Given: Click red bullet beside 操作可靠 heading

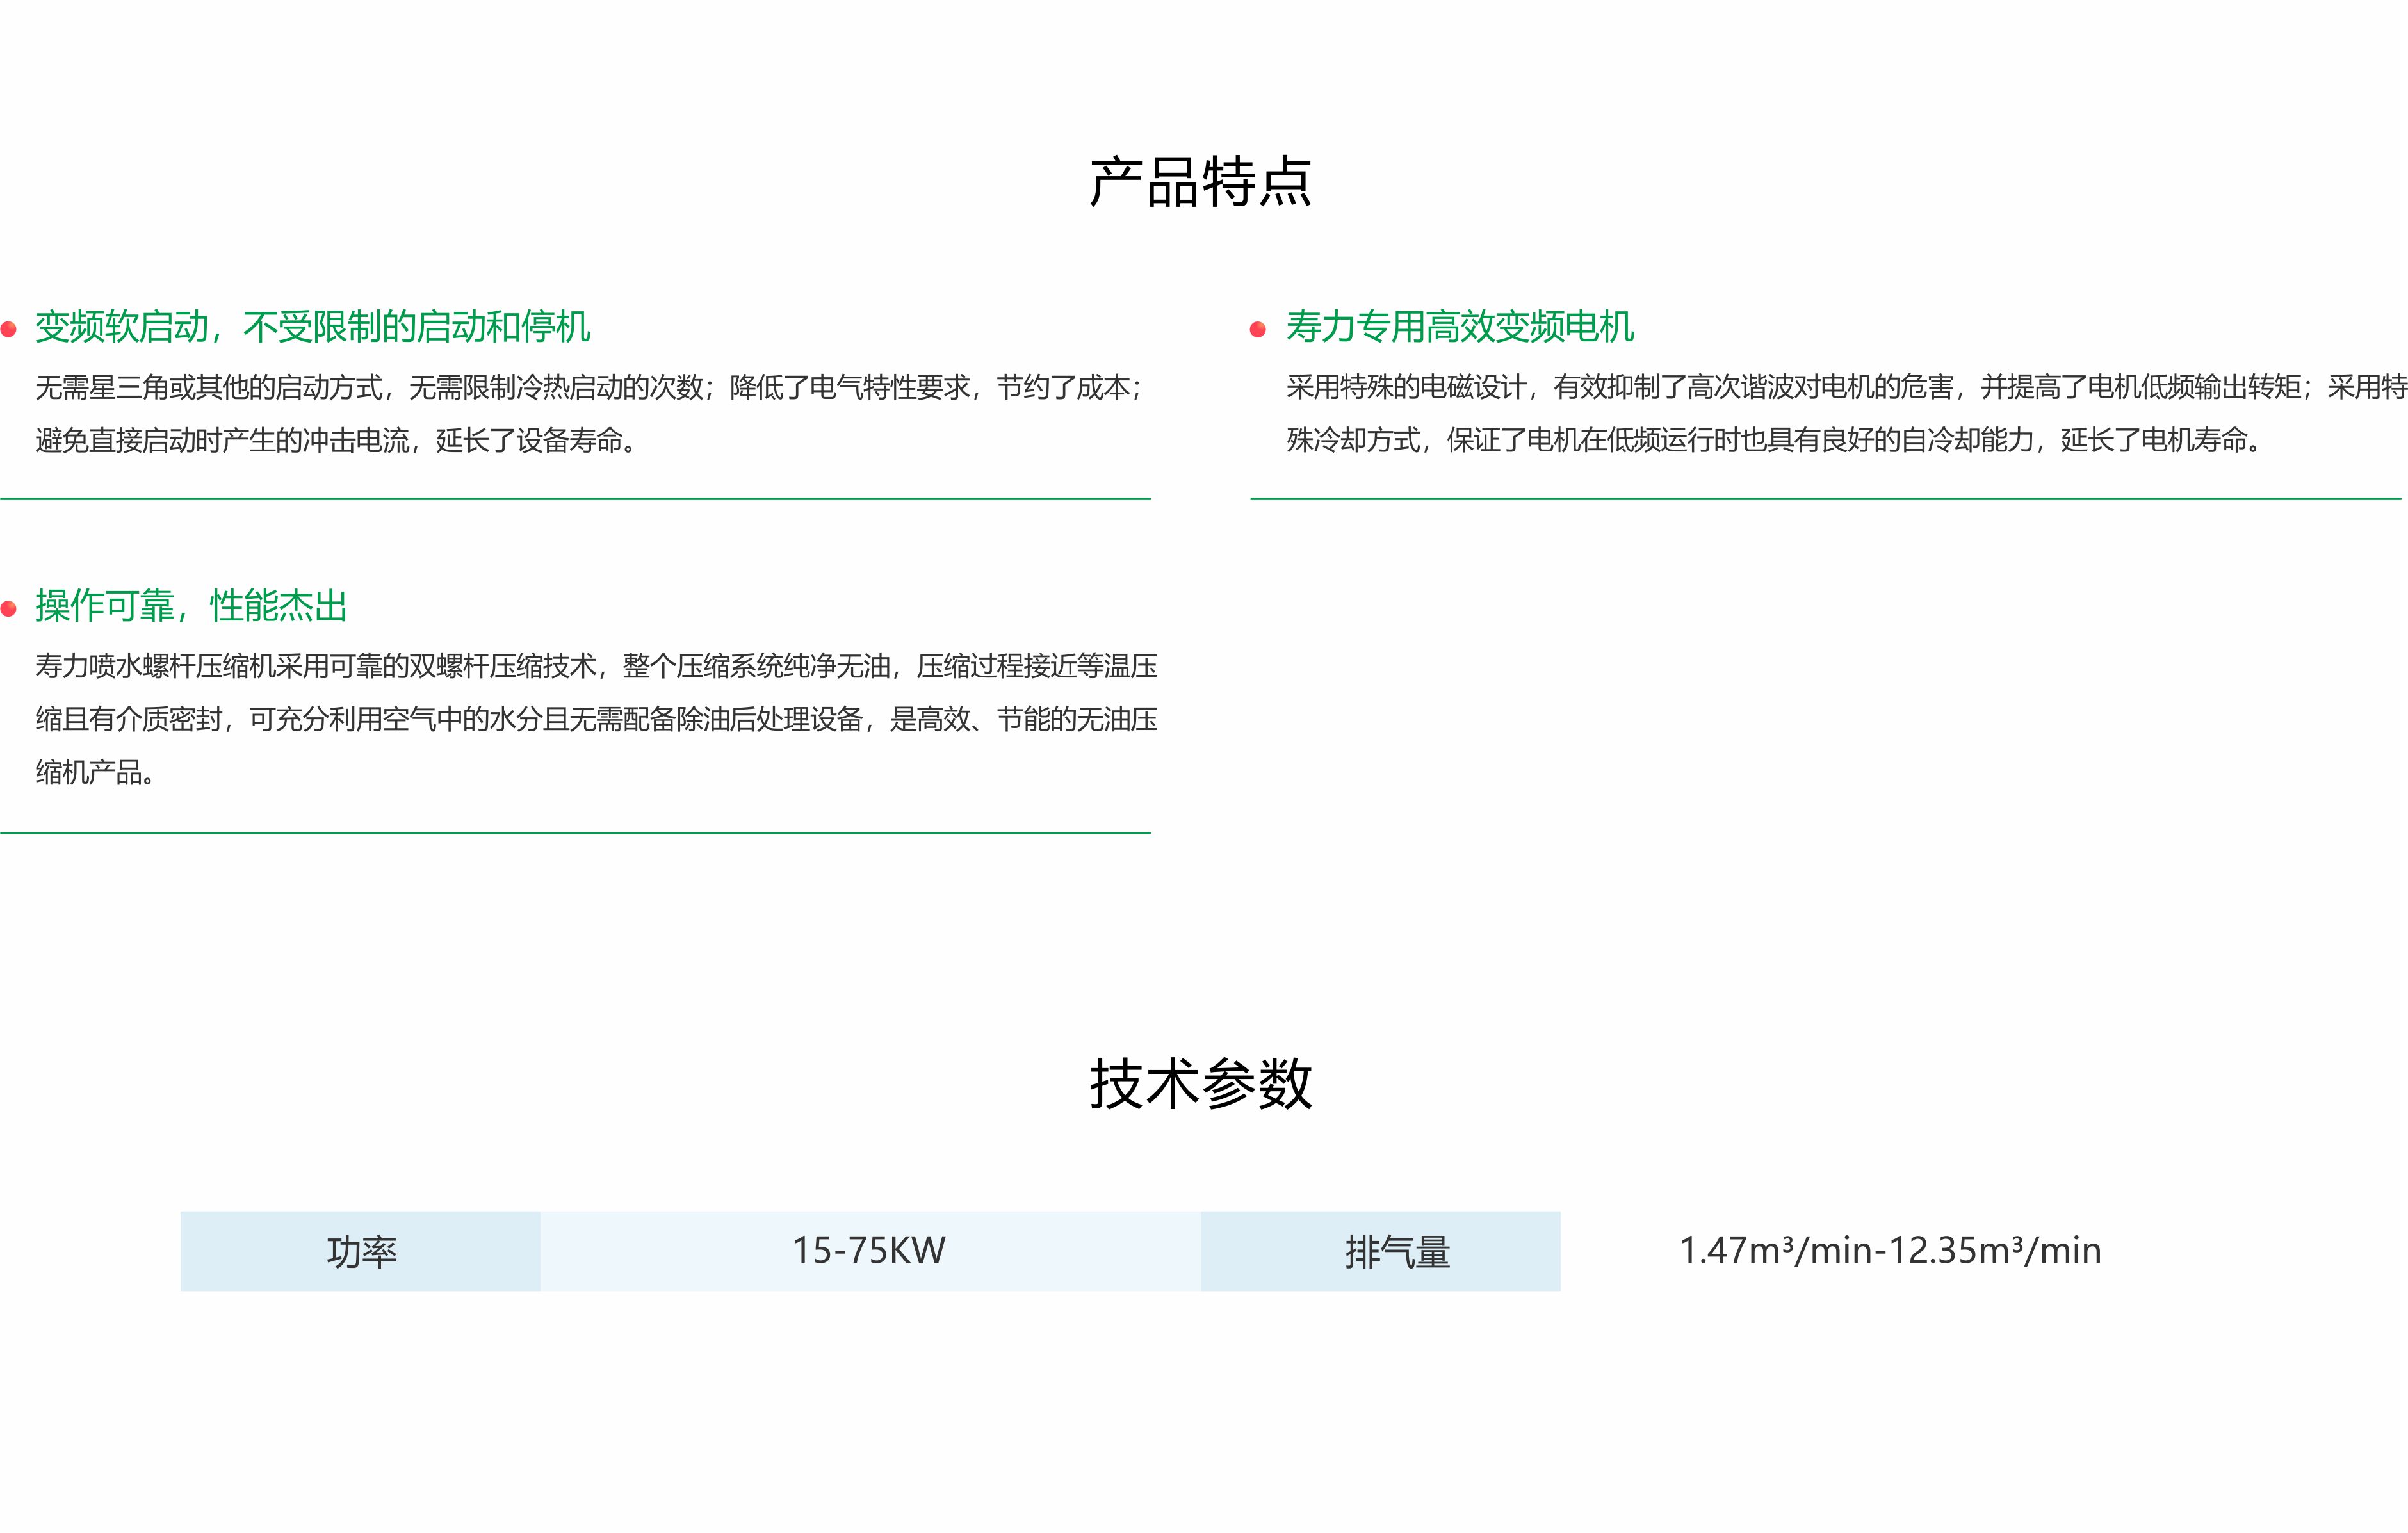Looking at the screenshot, I should (9, 608).
